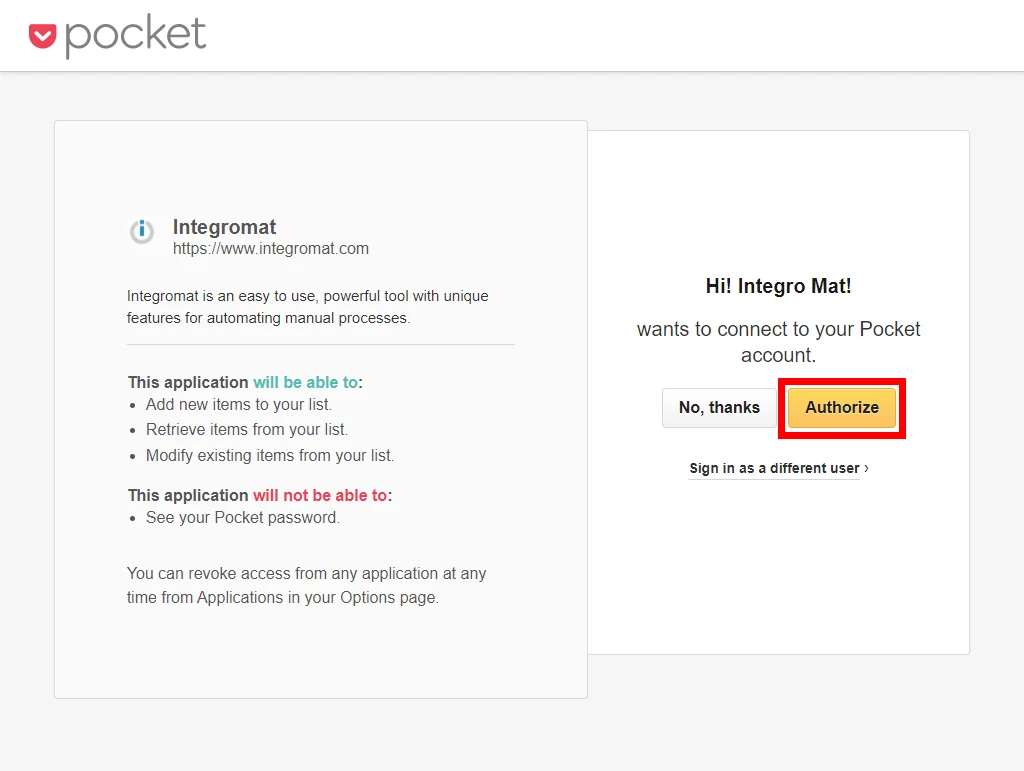Click the revoke access notice paragraph
1024x771 pixels.
(306, 586)
